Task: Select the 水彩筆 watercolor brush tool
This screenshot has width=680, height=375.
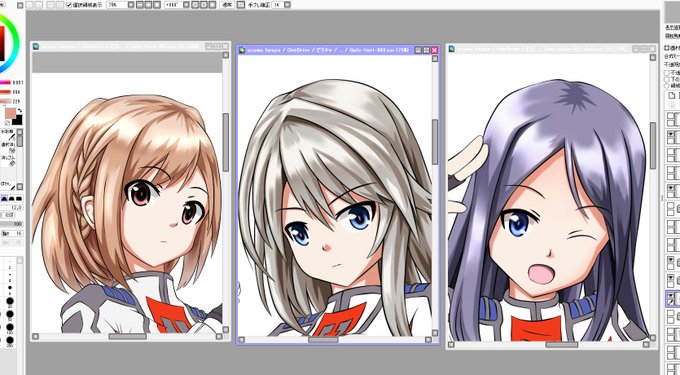Action: click(x=8, y=134)
